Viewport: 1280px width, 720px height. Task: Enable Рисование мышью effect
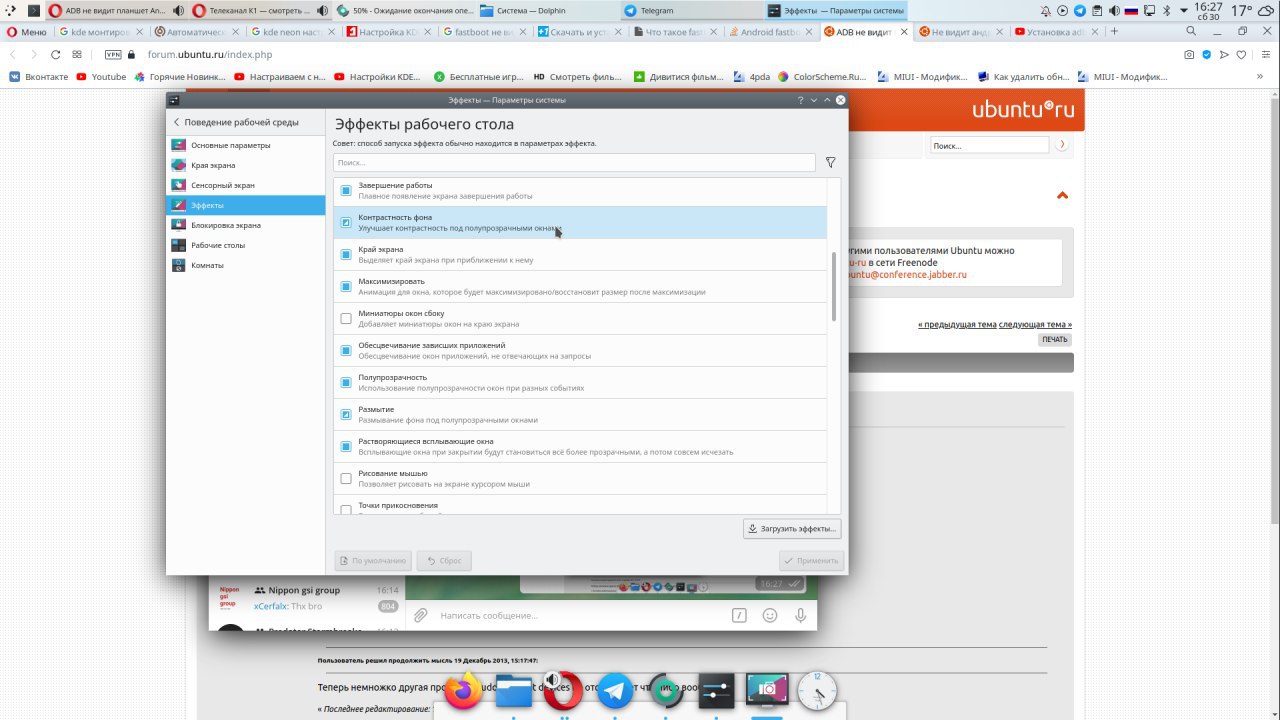pos(346,478)
